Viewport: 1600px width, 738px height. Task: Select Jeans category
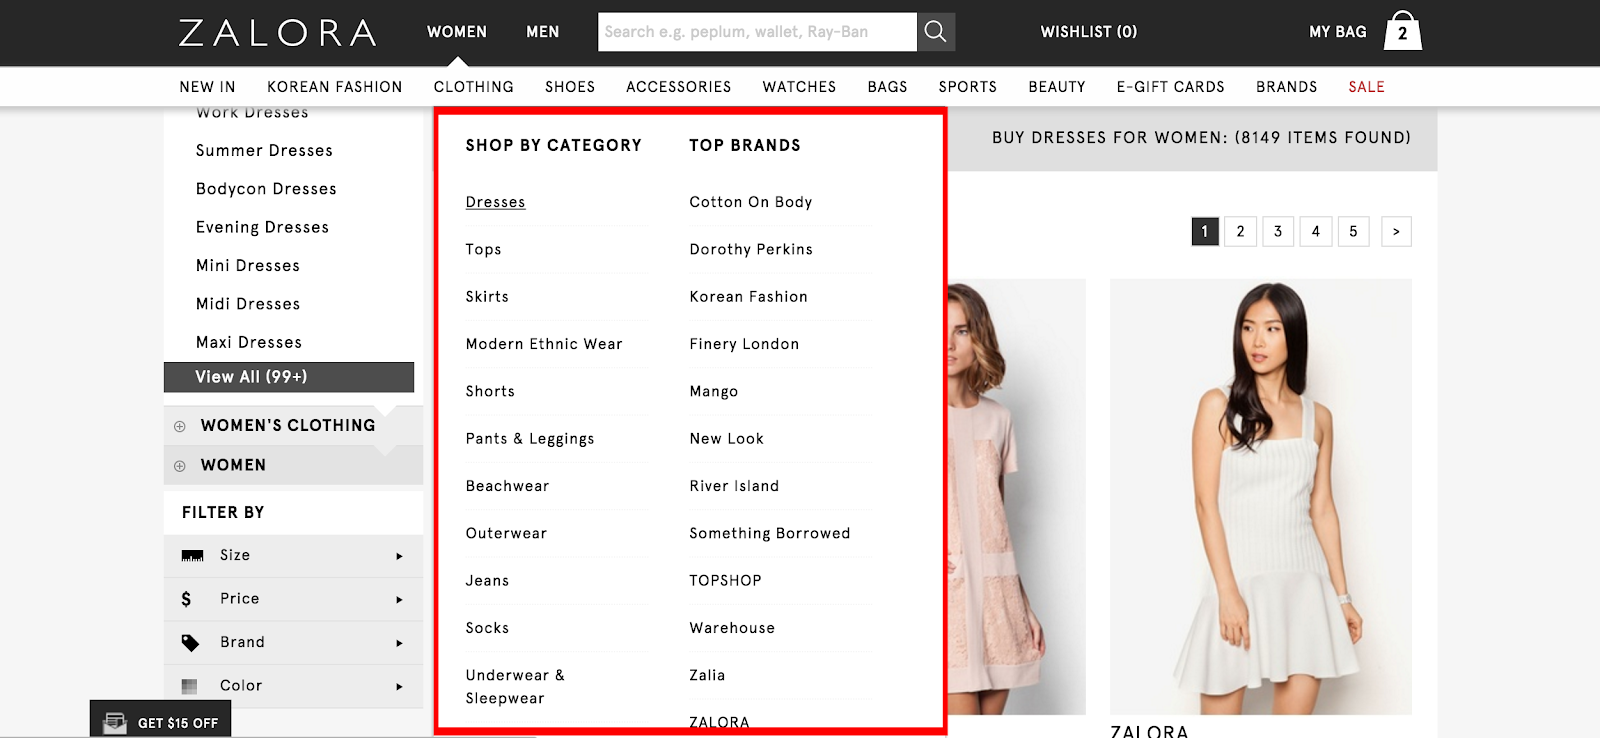[x=487, y=581]
